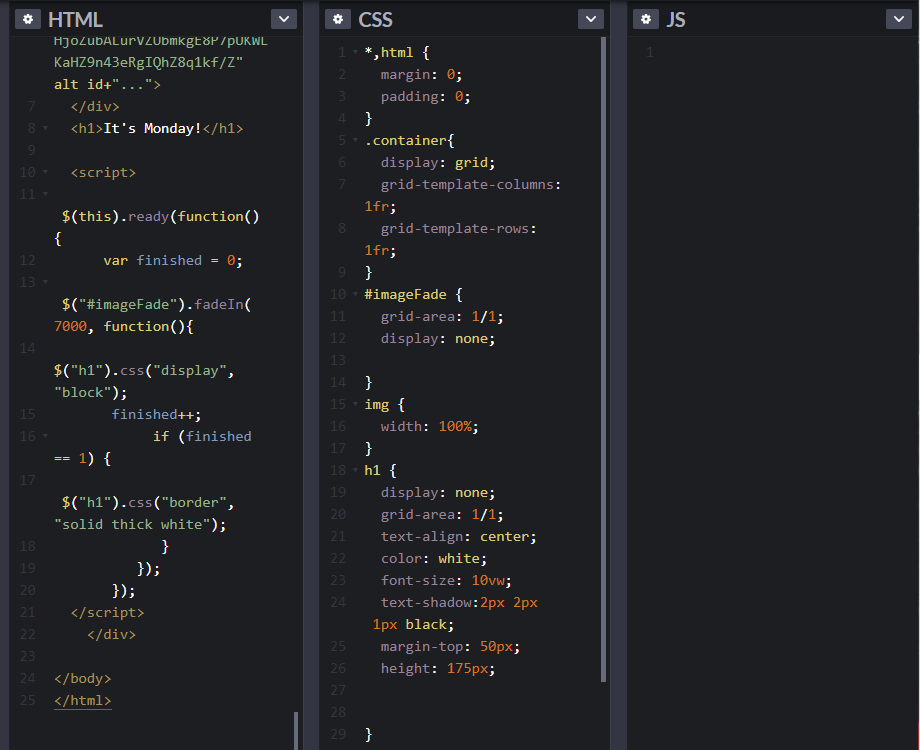Click the CSS panel title

pyautogui.click(x=376, y=19)
